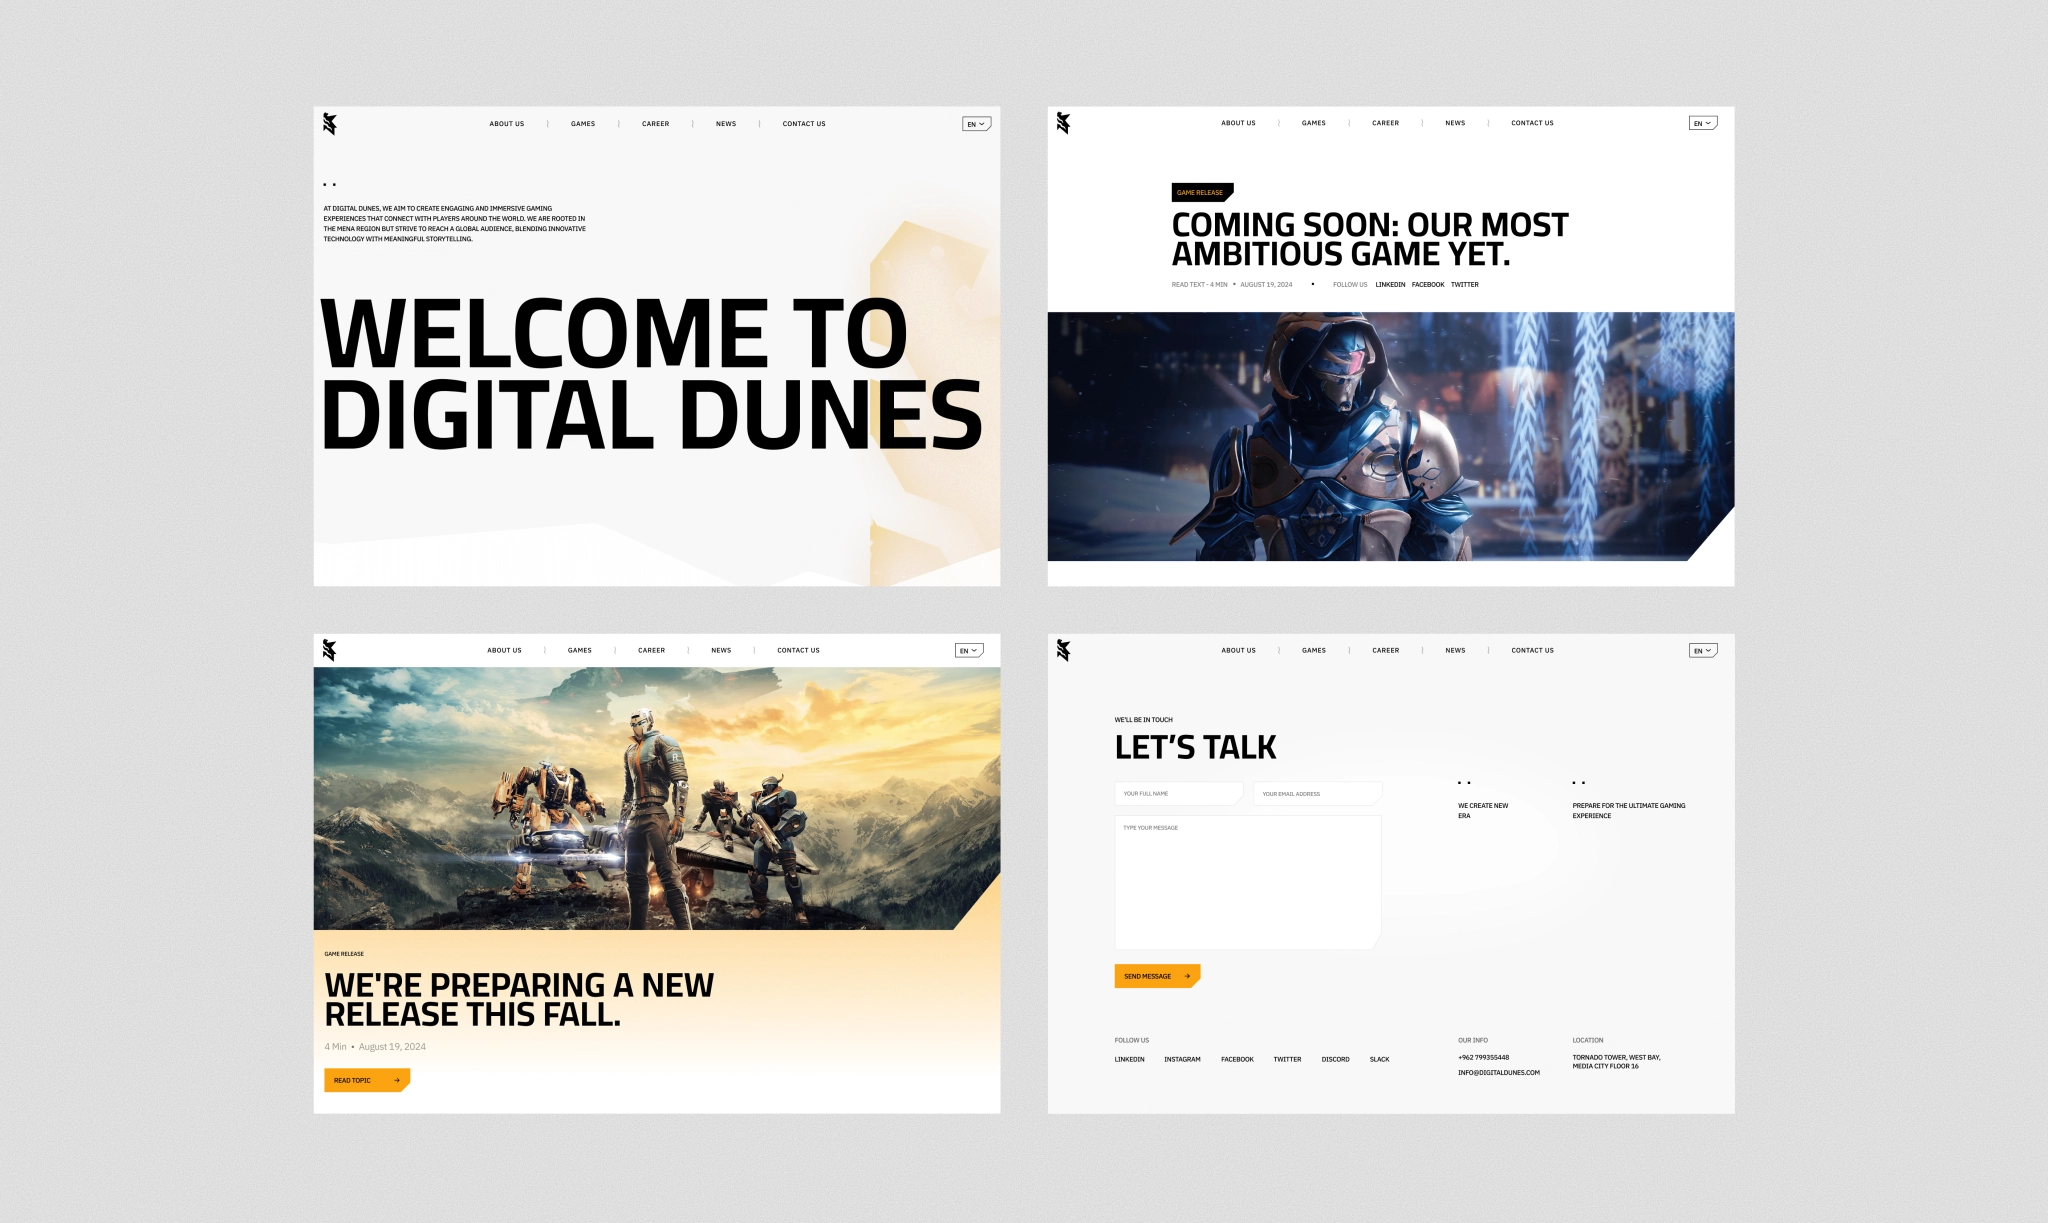Click the arrow icon inside Send Message button

[x=1187, y=976]
